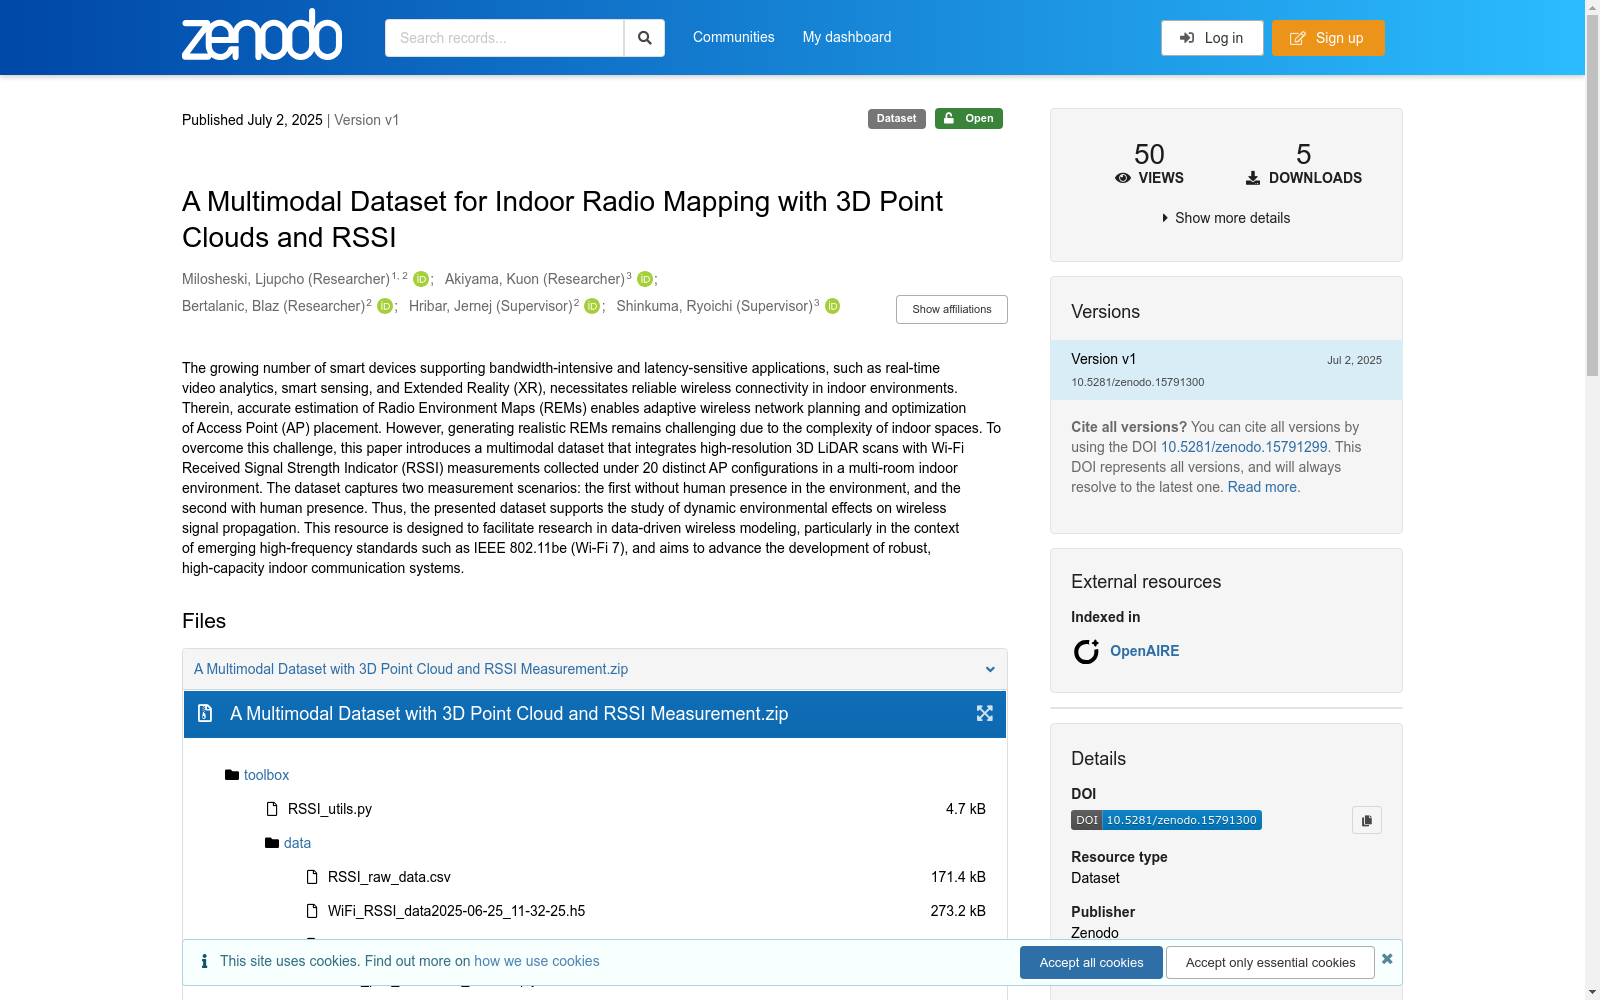
Task: Click ORCID icon next to Milosheski, Ljupcho
Action: (x=421, y=280)
